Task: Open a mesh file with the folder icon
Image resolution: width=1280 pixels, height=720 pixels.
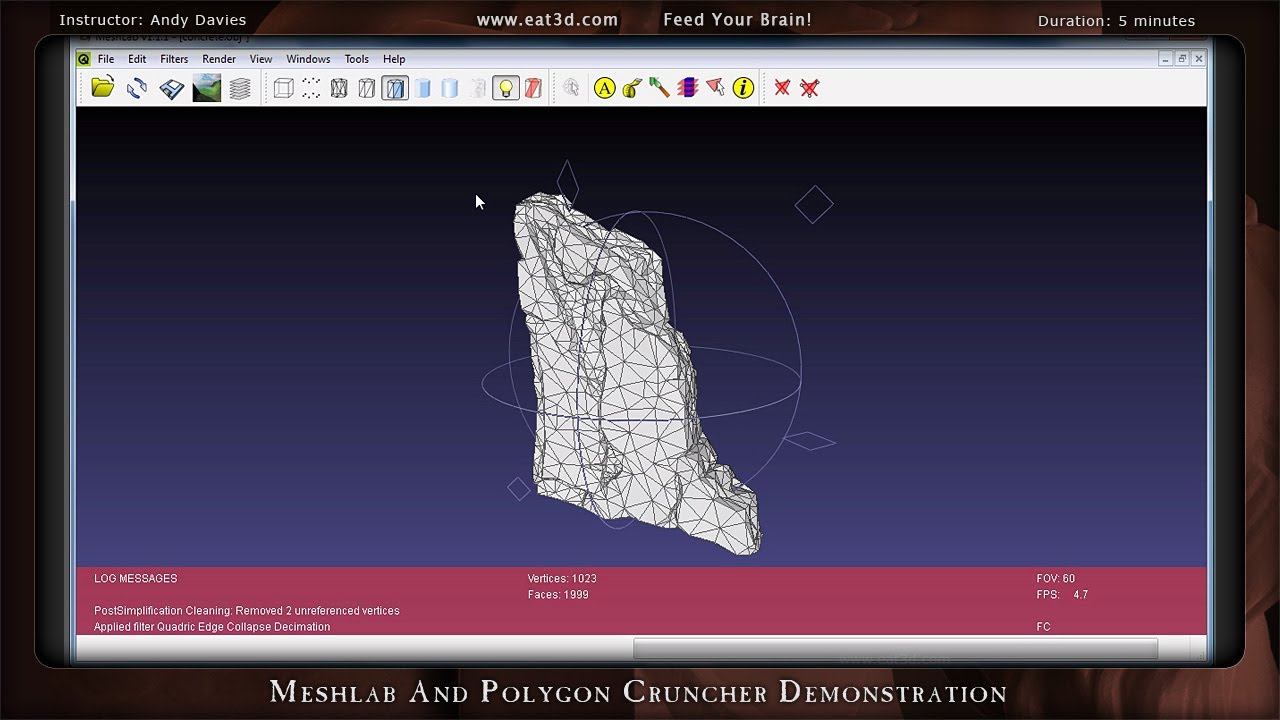Action: [102, 88]
